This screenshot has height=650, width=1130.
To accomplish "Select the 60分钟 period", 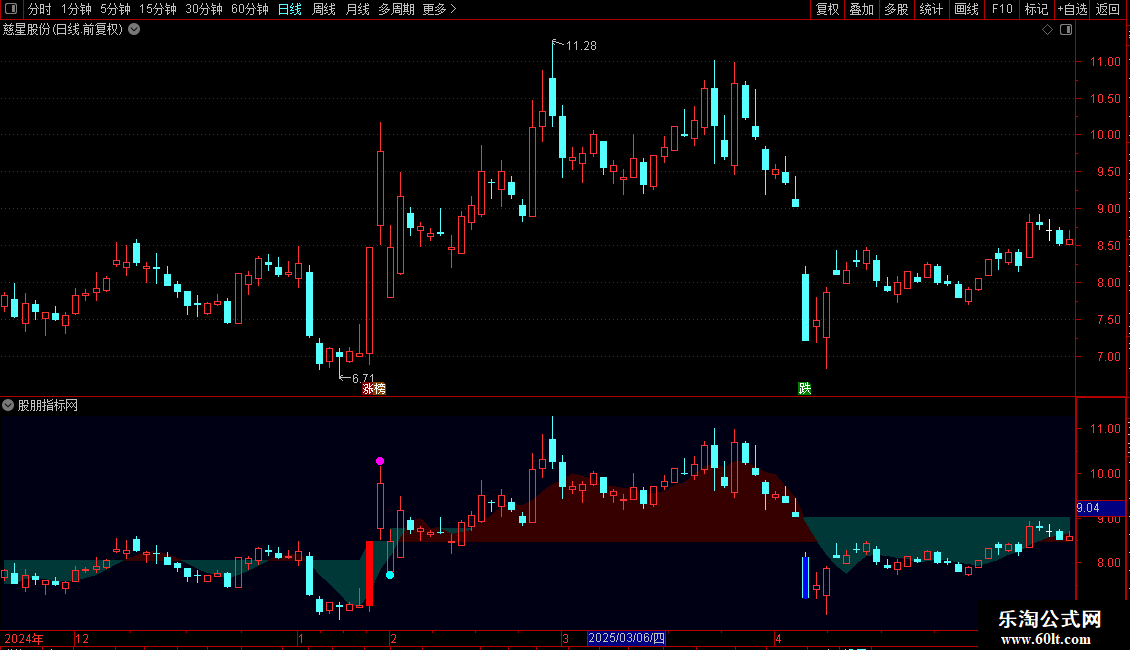I will tap(249, 9).
